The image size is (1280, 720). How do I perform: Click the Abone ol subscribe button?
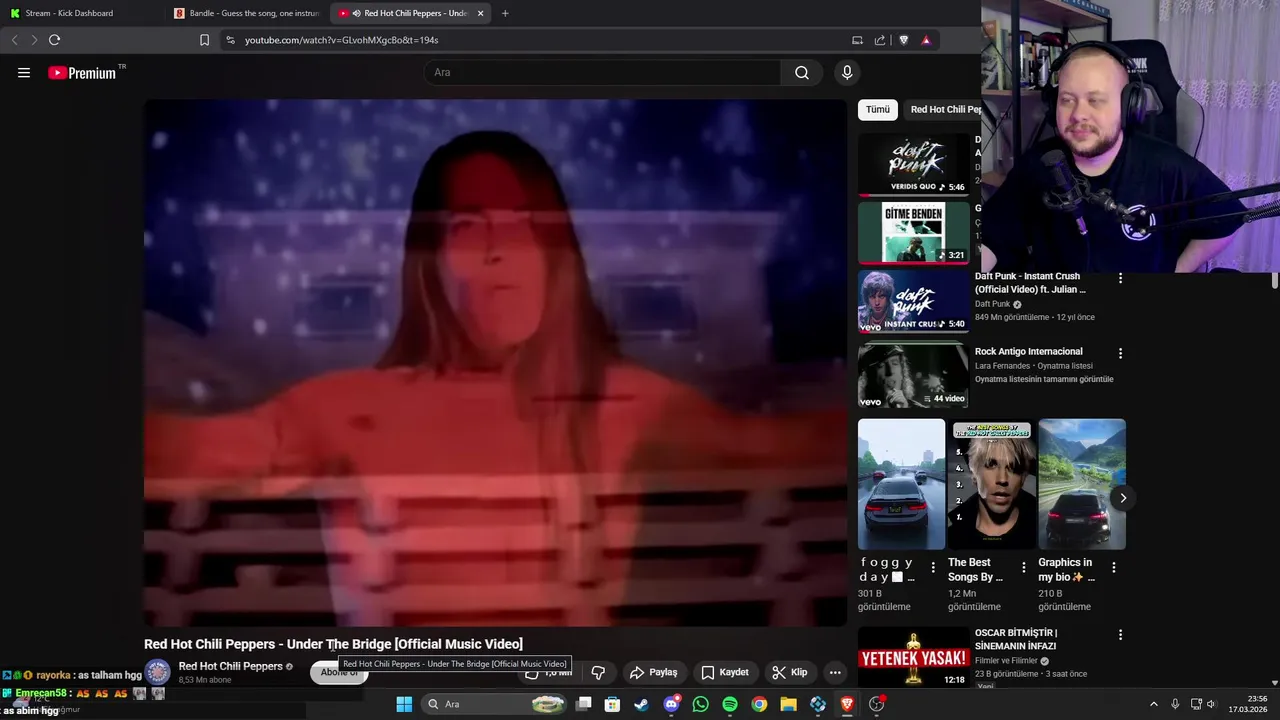(339, 672)
